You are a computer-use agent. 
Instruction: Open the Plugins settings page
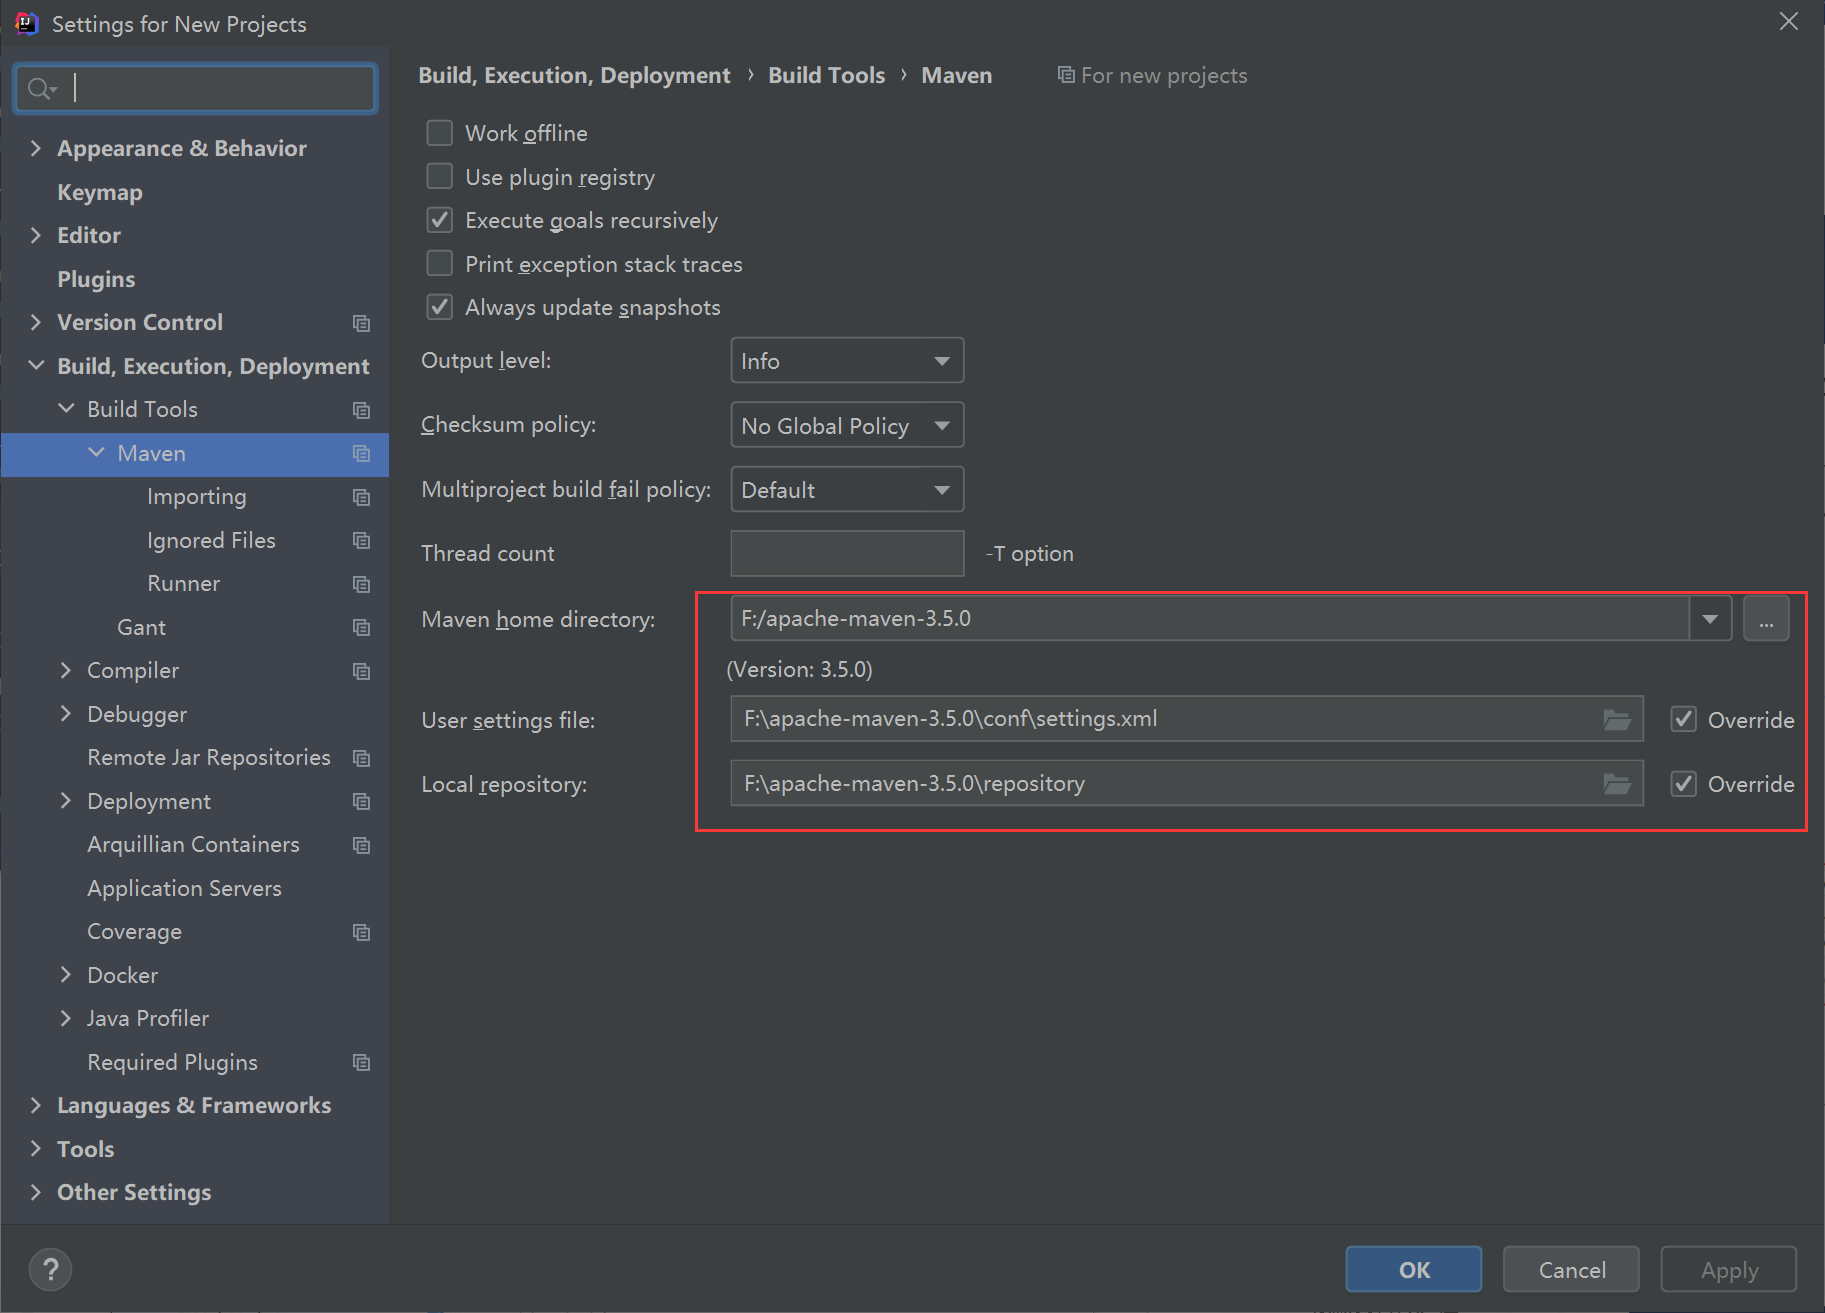coord(96,279)
